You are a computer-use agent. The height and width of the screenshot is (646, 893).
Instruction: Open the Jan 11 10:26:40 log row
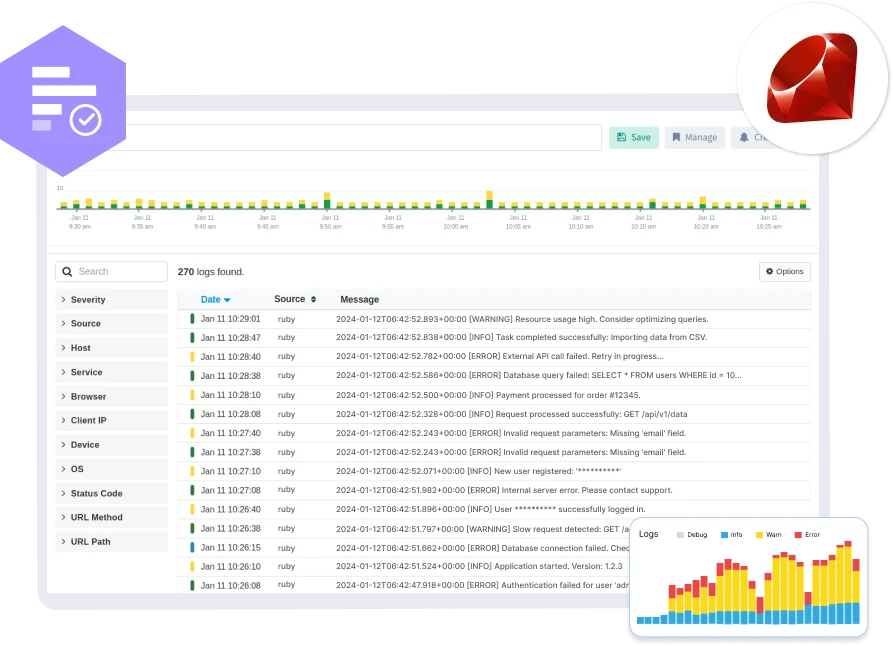click(x=494, y=509)
